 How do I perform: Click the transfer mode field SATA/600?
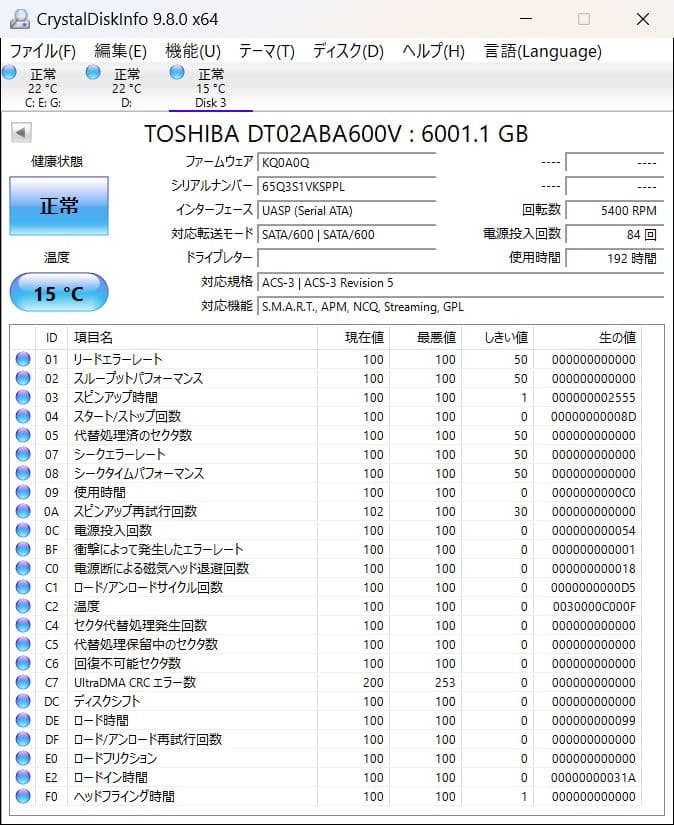[x=347, y=234]
